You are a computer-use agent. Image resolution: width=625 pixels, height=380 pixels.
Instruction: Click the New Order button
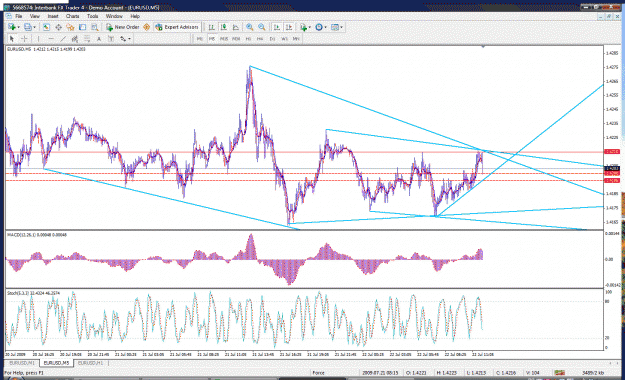(x=123, y=27)
